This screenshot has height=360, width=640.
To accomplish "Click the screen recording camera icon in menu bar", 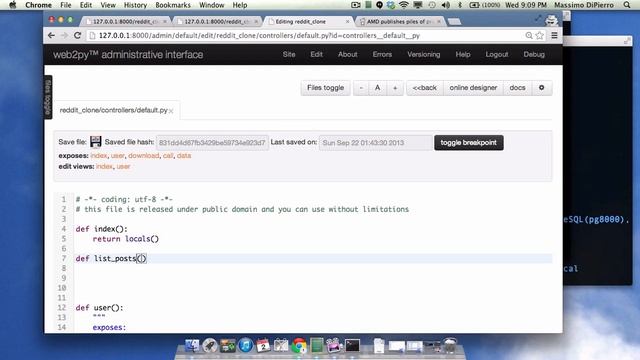I will [356, 5].
